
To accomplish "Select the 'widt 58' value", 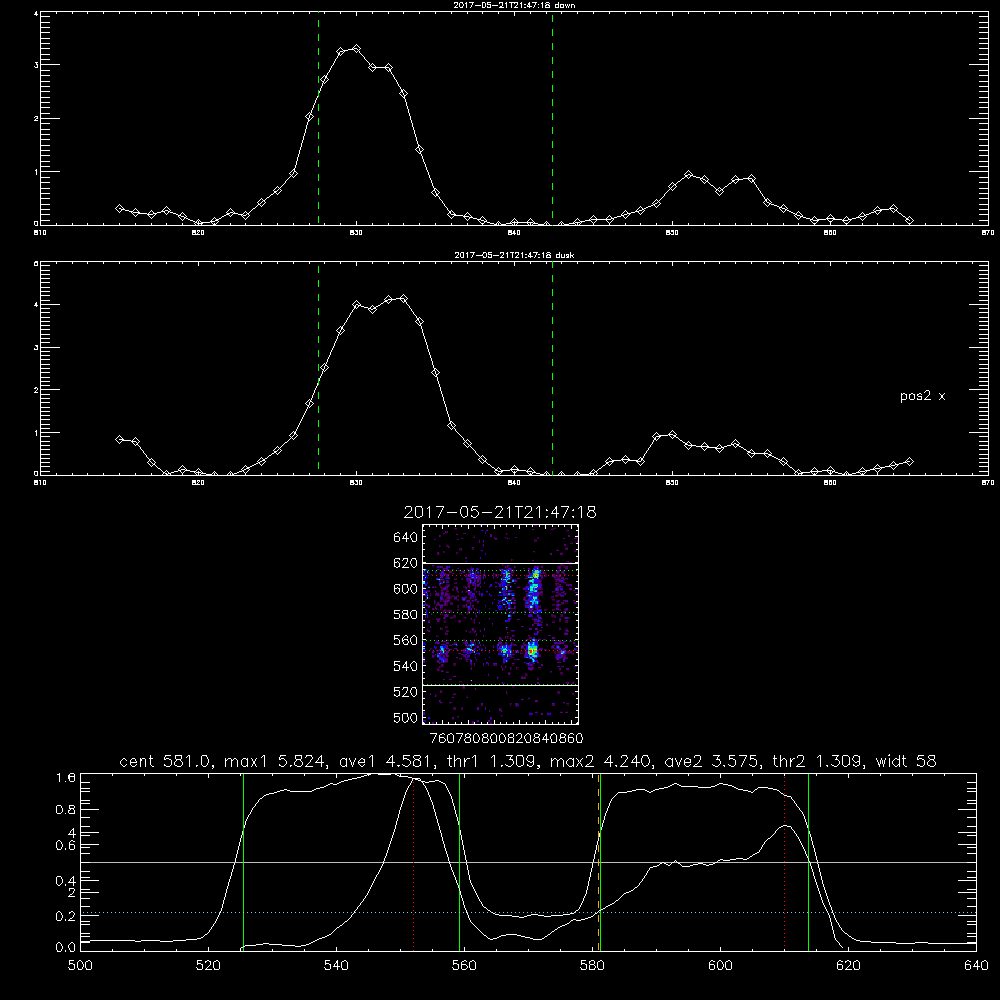I will click(x=906, y=761).
